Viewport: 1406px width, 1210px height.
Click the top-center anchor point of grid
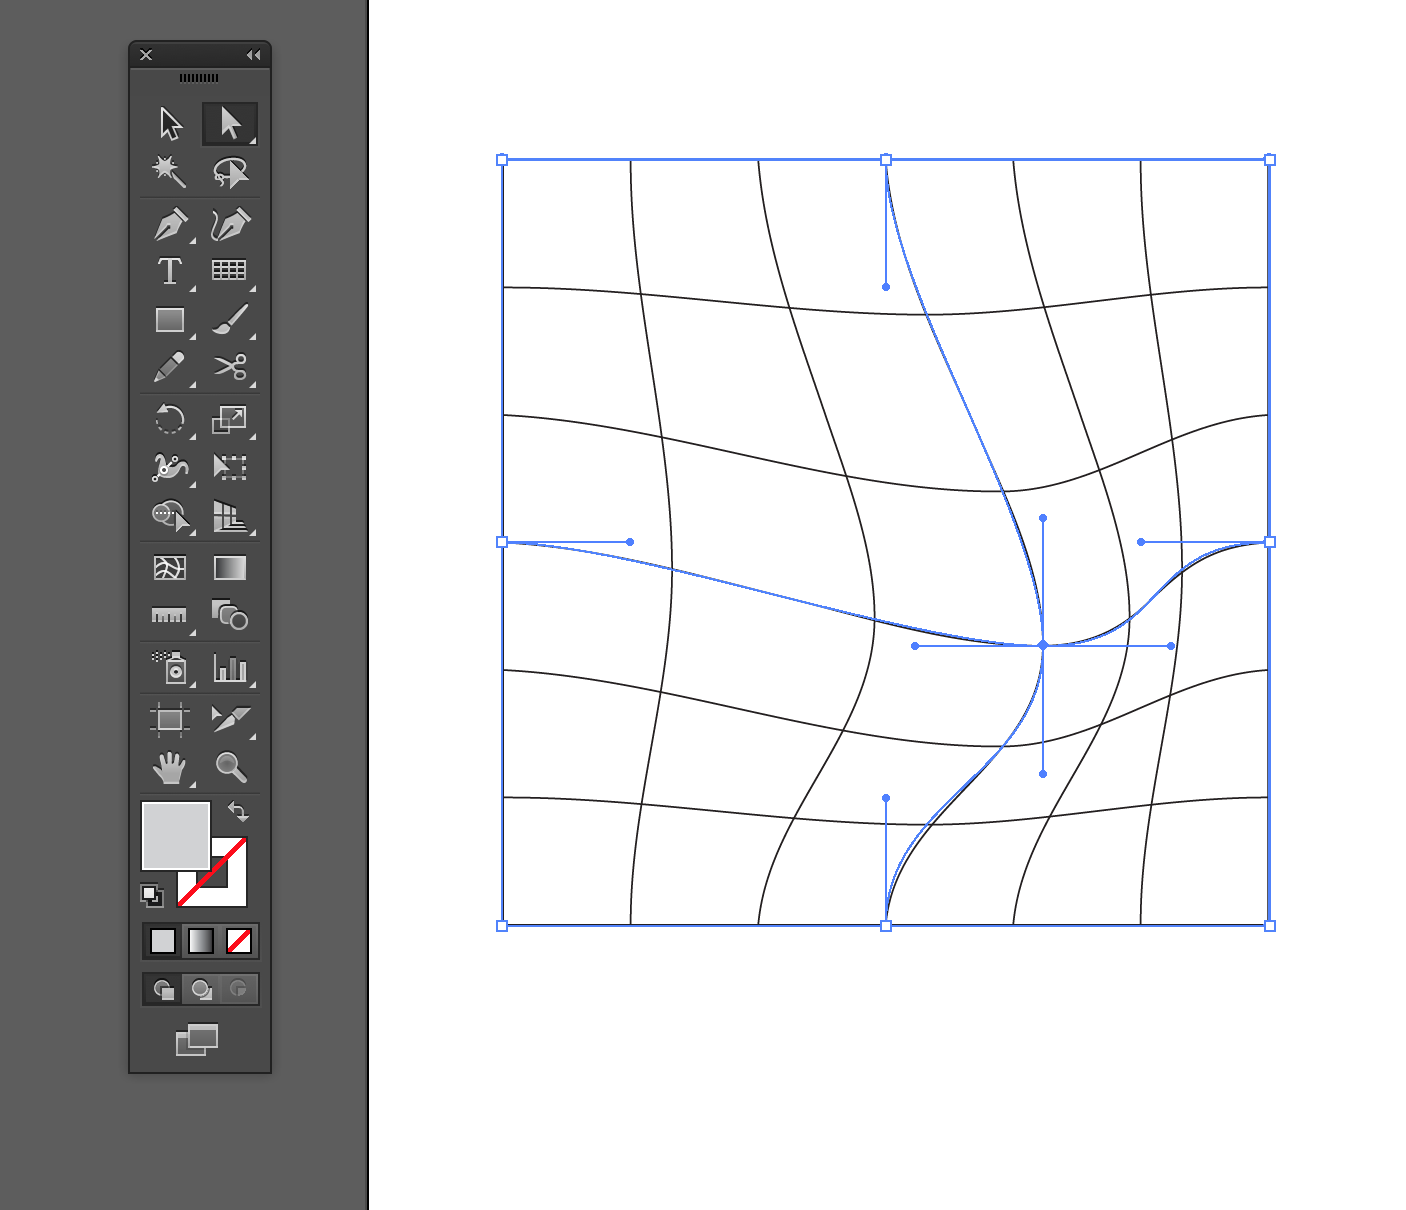click(886, 160)
